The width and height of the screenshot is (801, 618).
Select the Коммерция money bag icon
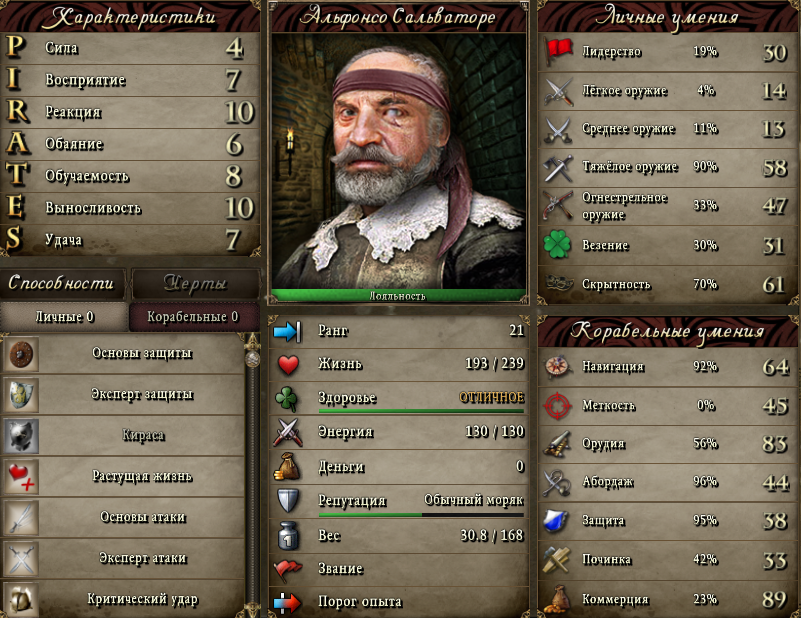(557, 599)
